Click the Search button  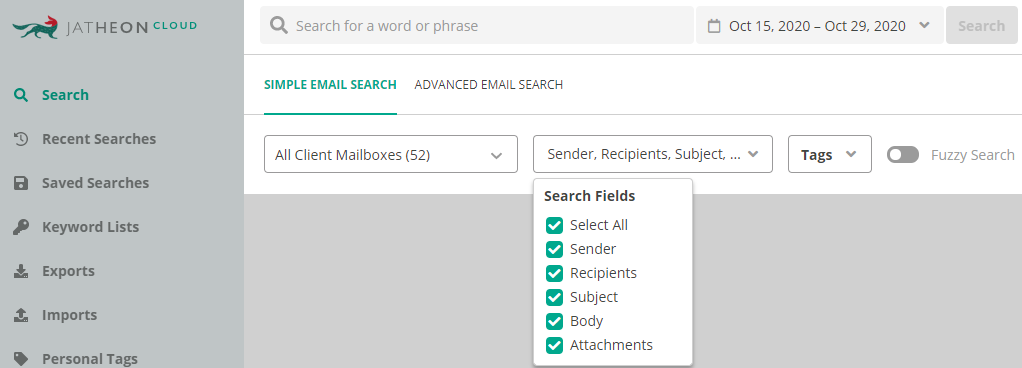click(x=981, y=25)
